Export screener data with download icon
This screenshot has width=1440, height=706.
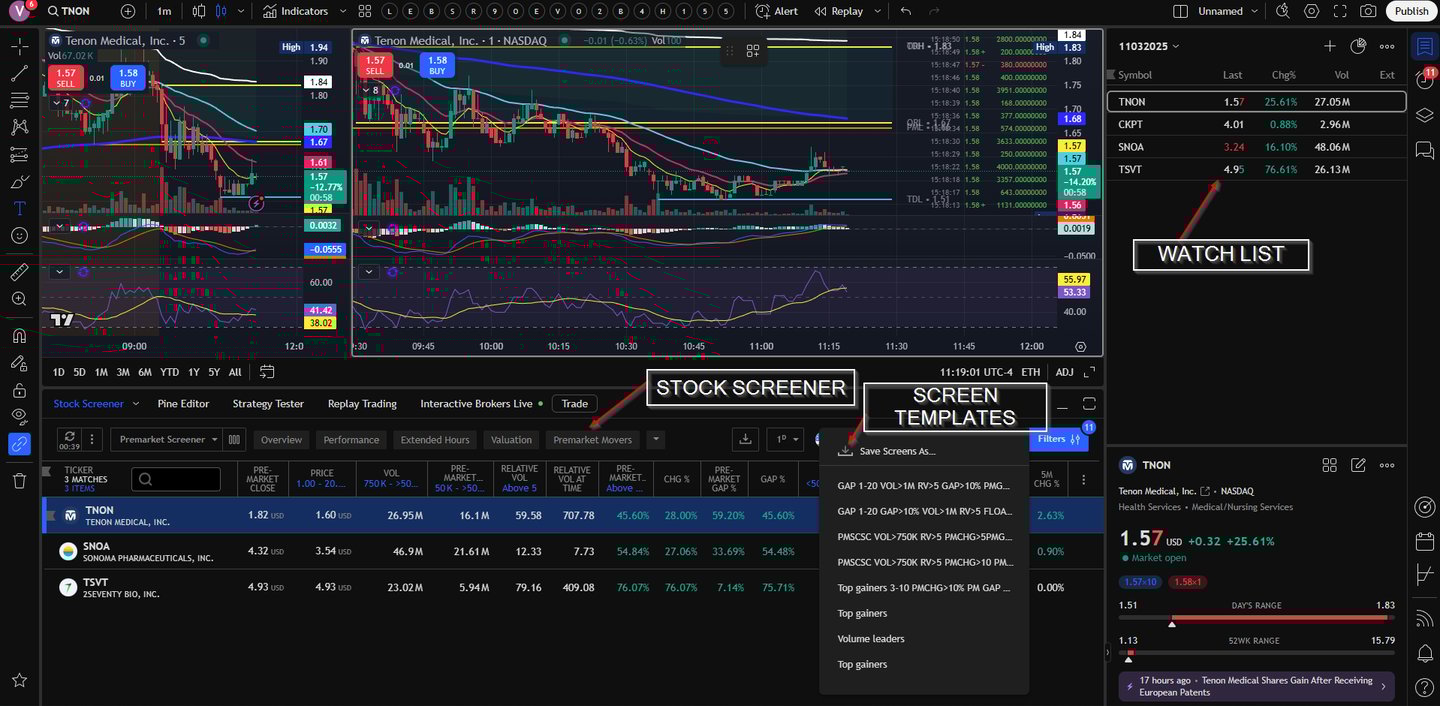tap(744, 439)
